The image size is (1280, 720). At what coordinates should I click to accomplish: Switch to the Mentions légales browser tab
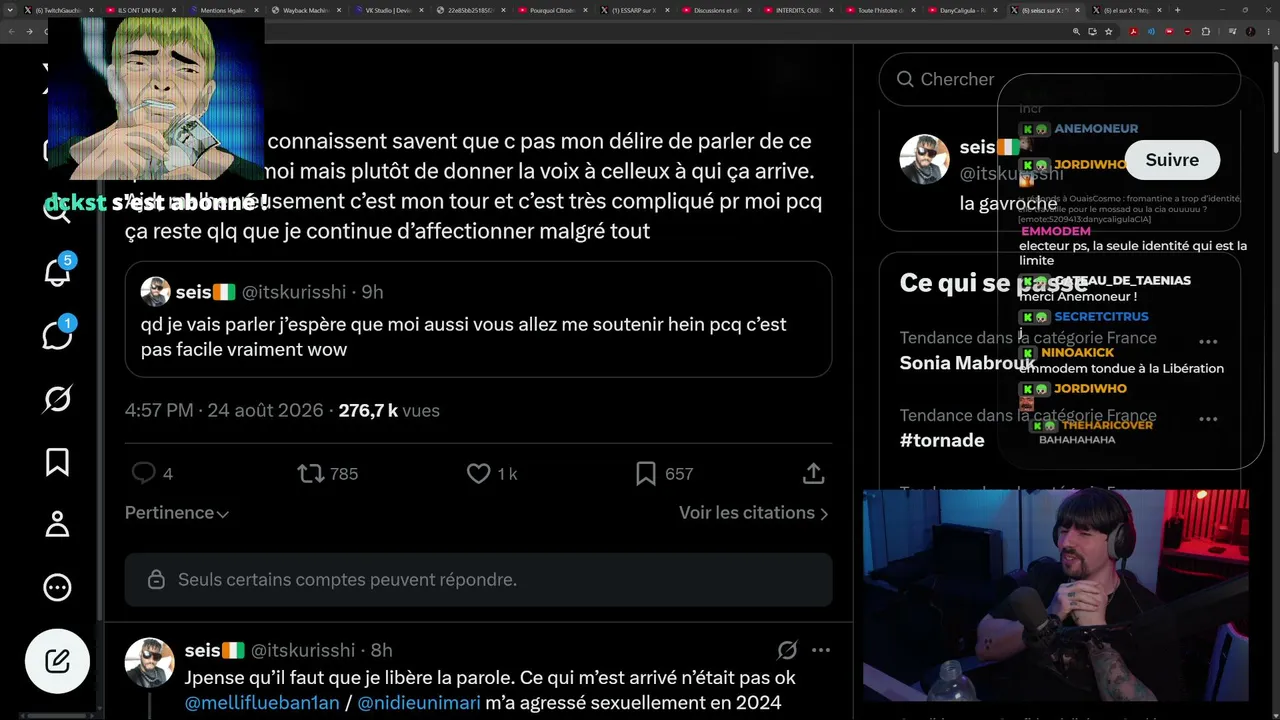[224, 10]
